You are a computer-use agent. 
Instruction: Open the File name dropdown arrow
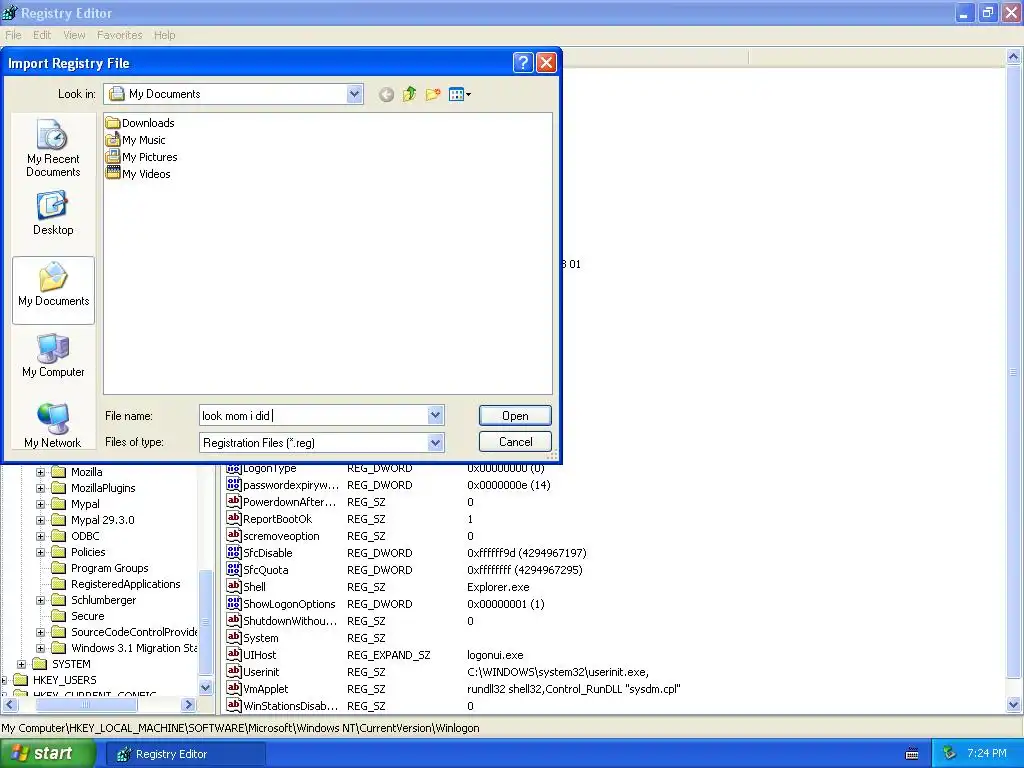pyautogui.click(x=436, y=415)
